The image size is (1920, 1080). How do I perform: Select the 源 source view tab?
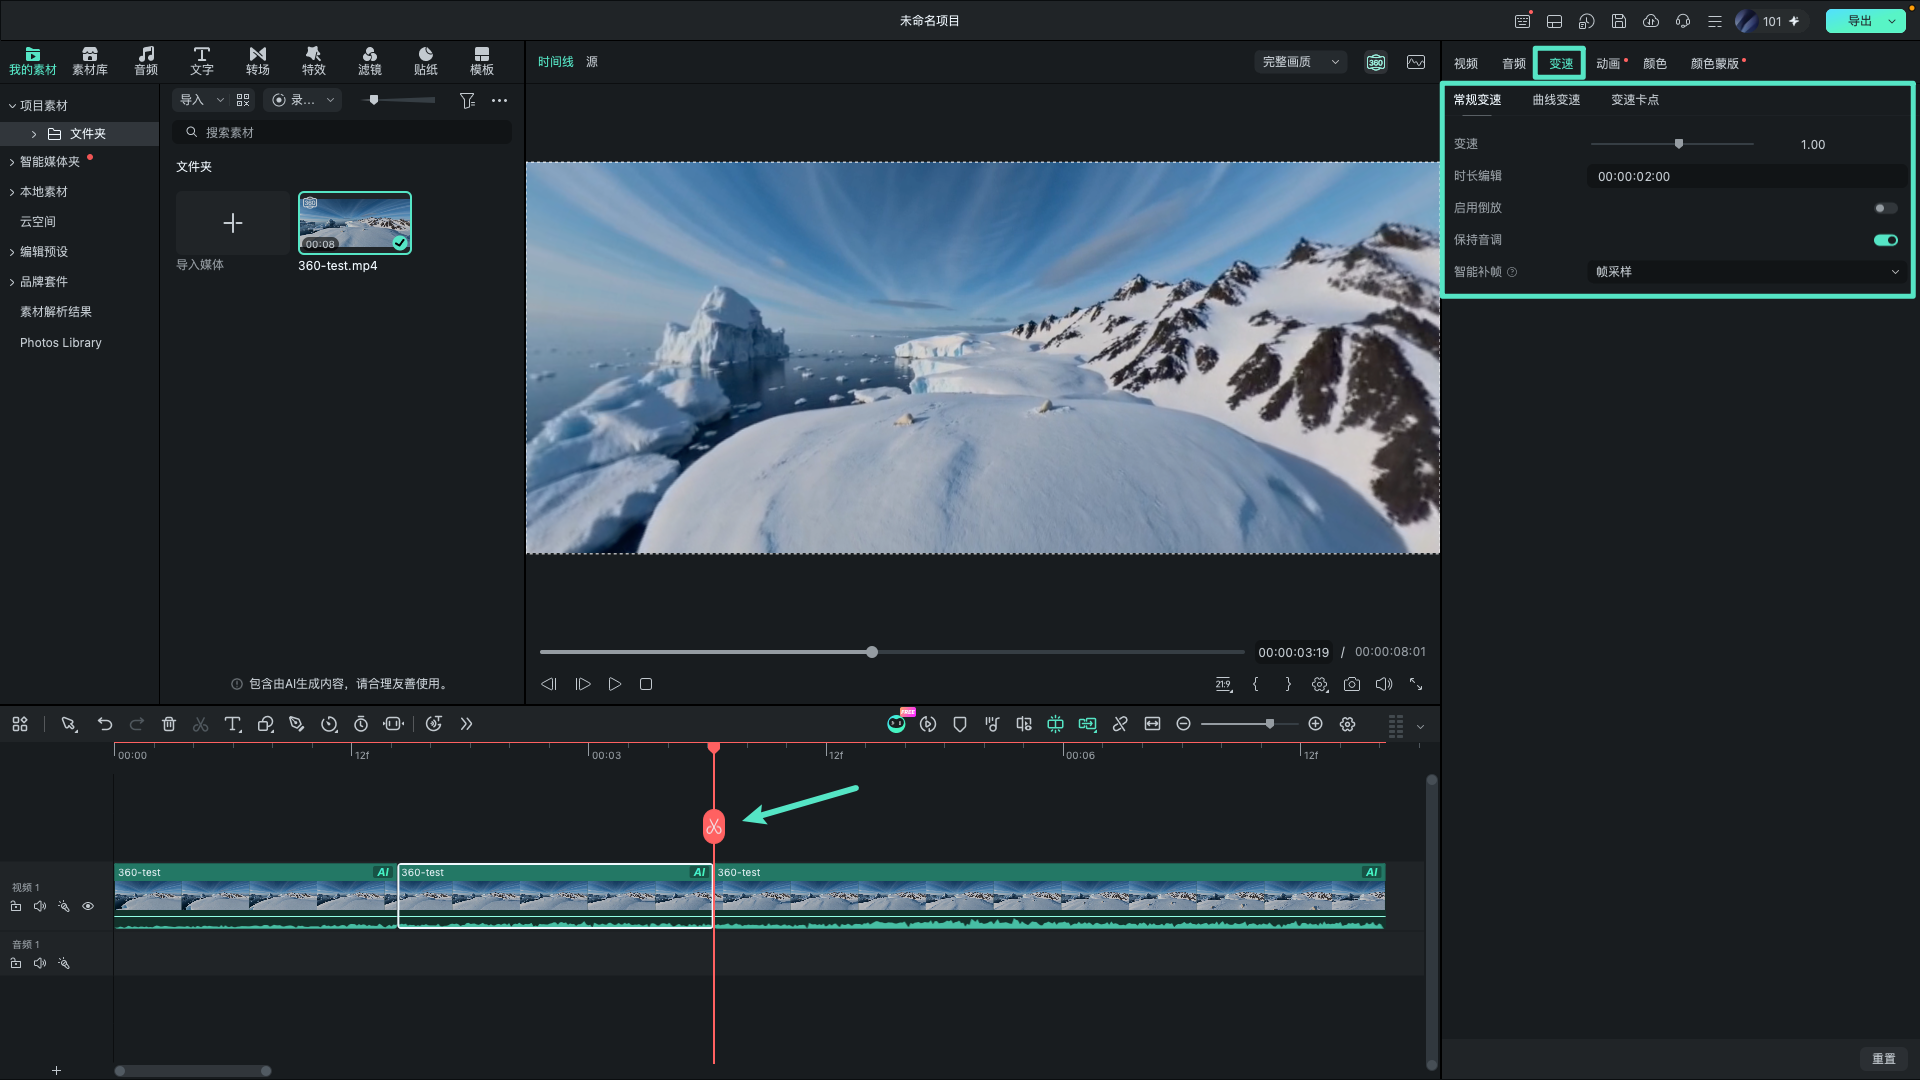tap(592, 62)
